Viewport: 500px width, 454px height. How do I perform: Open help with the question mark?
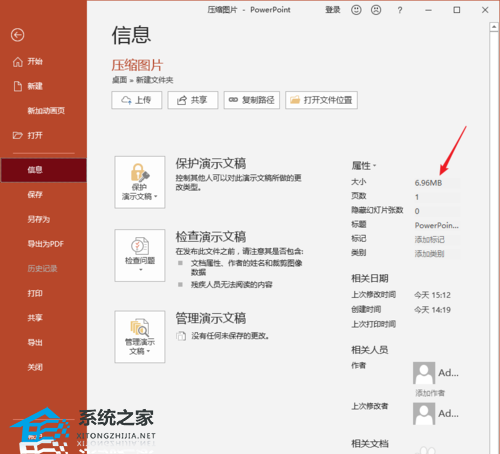[400, 10]
